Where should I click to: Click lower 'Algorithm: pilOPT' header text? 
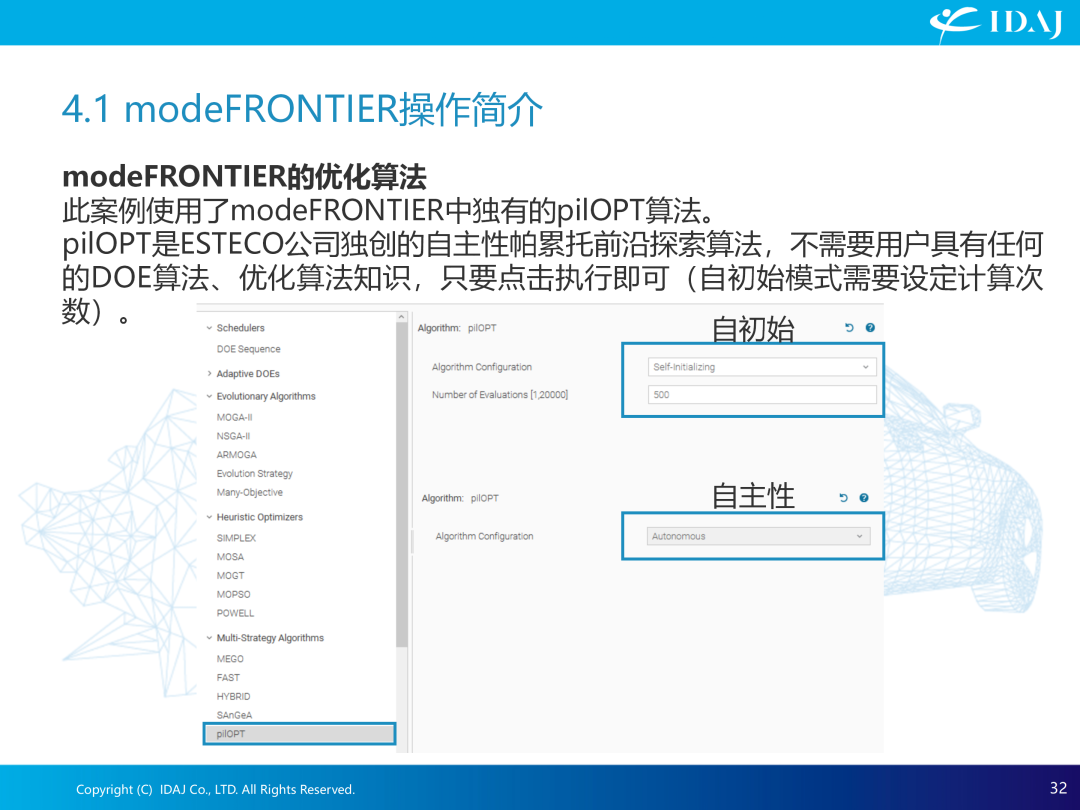point(460,498)
